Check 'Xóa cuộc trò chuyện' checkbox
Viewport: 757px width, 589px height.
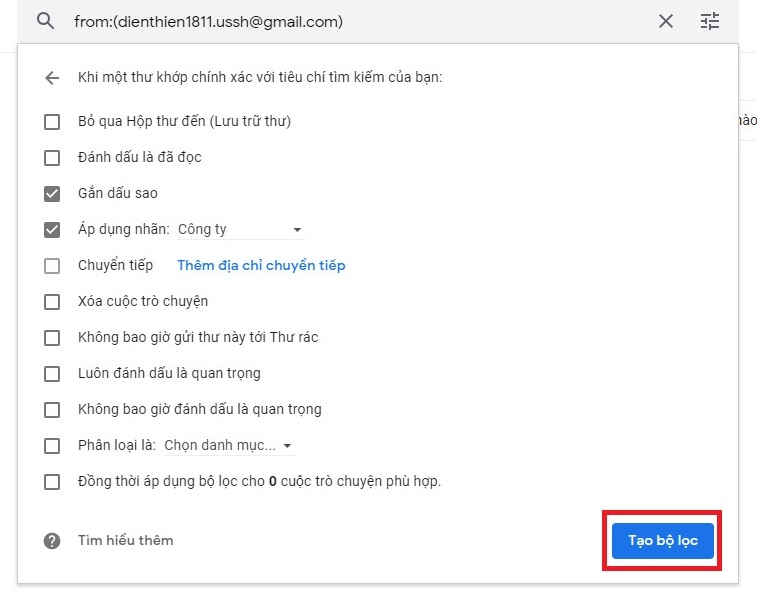[x=52, y=302]
